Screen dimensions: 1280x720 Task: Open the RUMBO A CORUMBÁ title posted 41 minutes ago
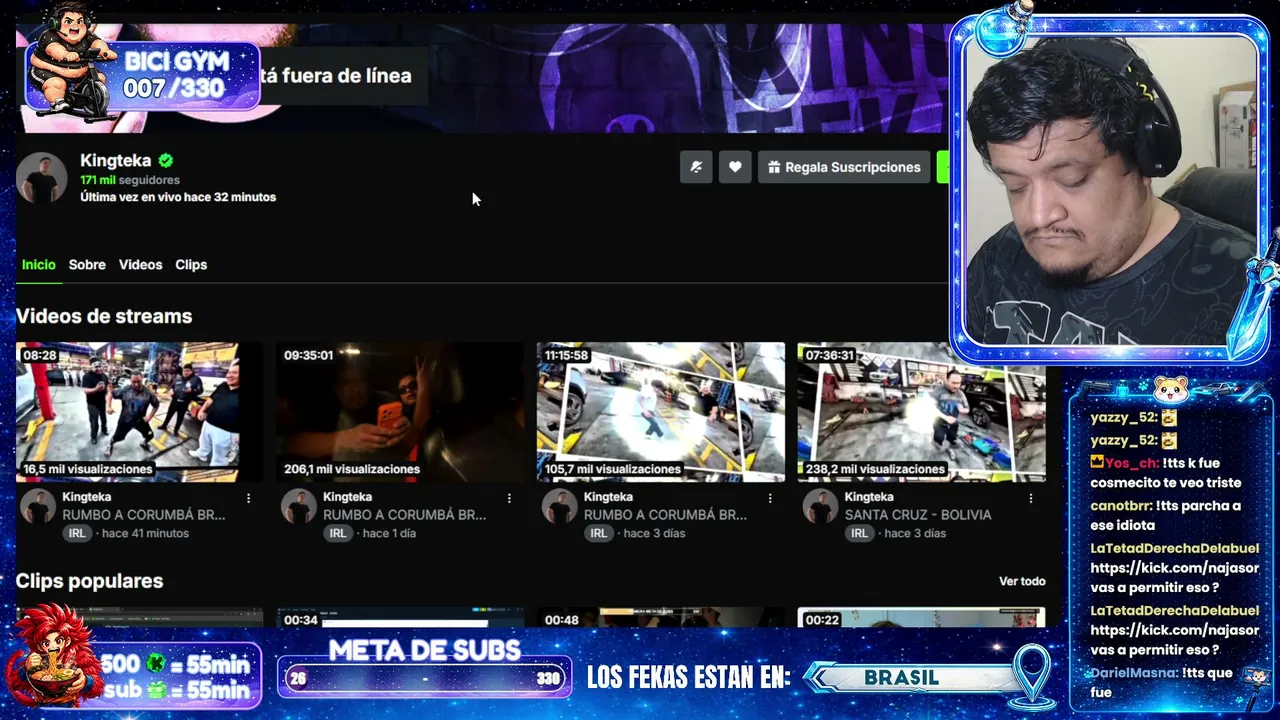point(144,515)
